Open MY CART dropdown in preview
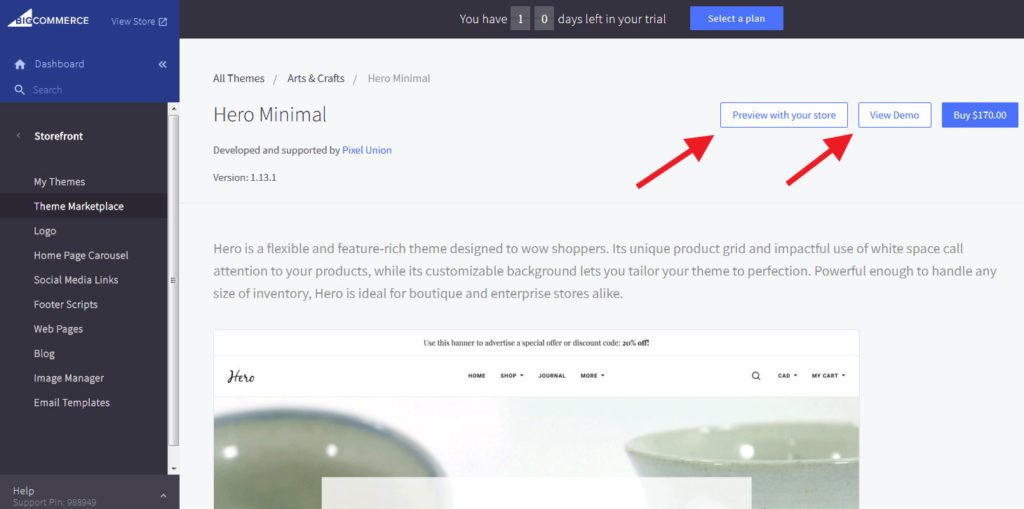This screenshot has width=1024, height=509. click(x=829, y=376)
